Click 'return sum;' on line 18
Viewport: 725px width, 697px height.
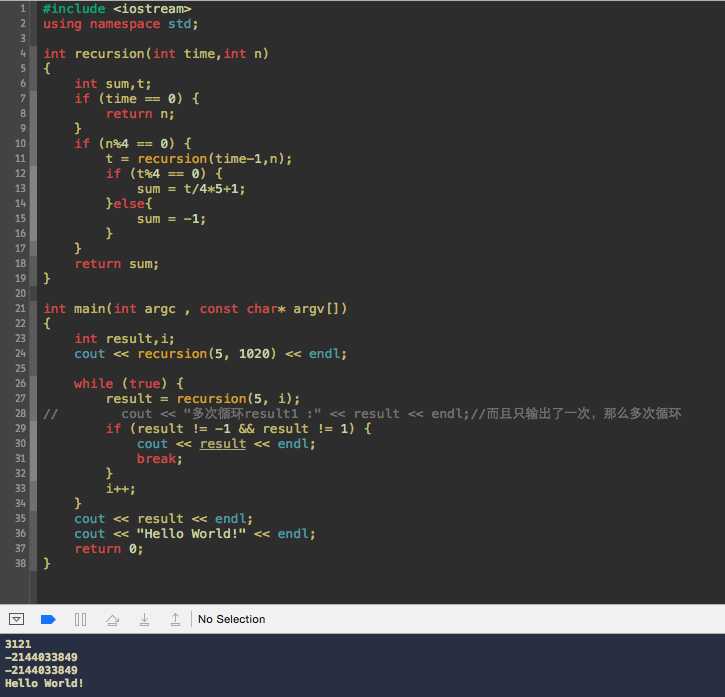tap(117, 264)
